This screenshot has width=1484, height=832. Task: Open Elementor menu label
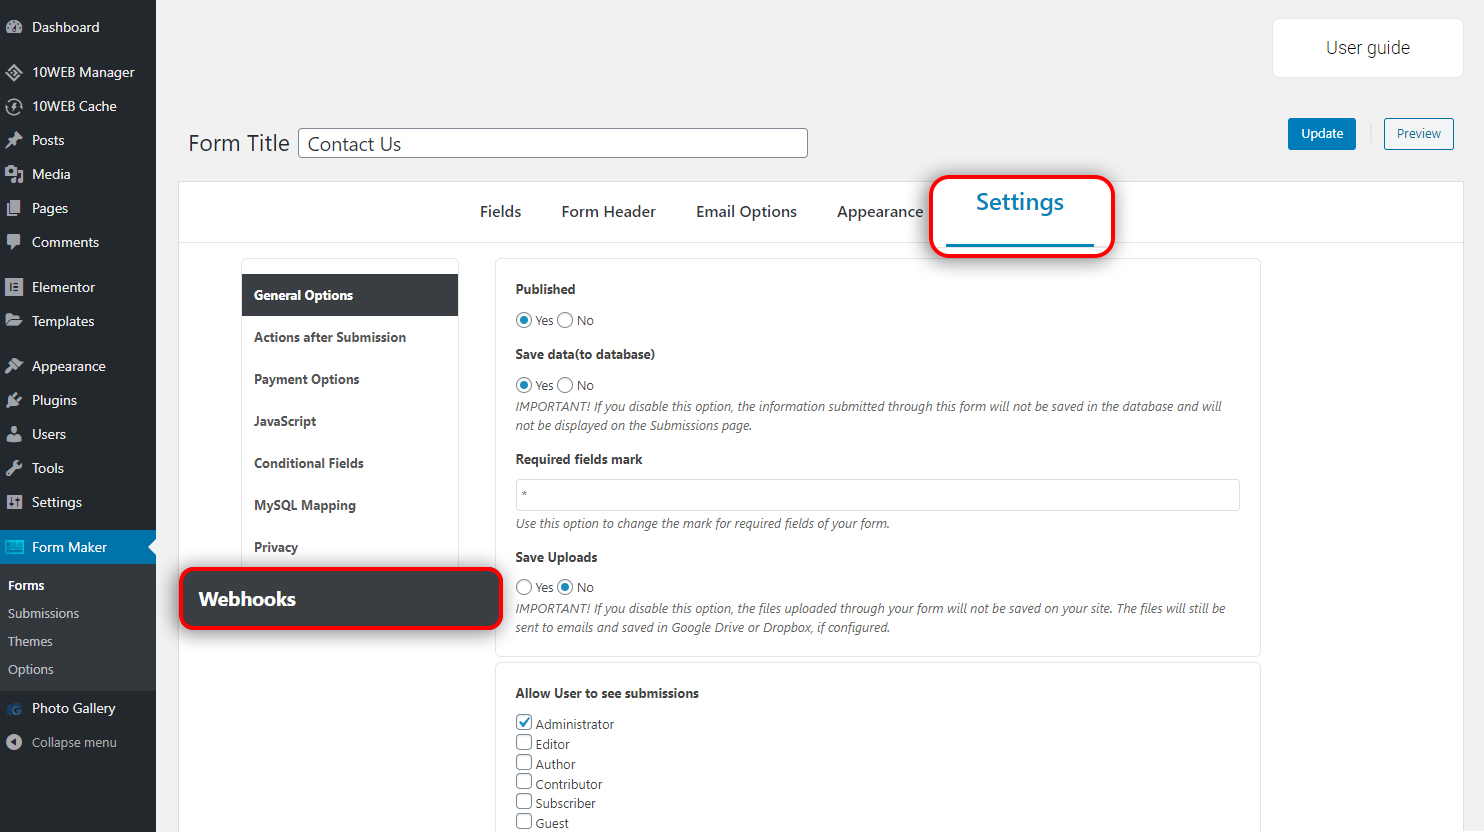coord(63,287)
